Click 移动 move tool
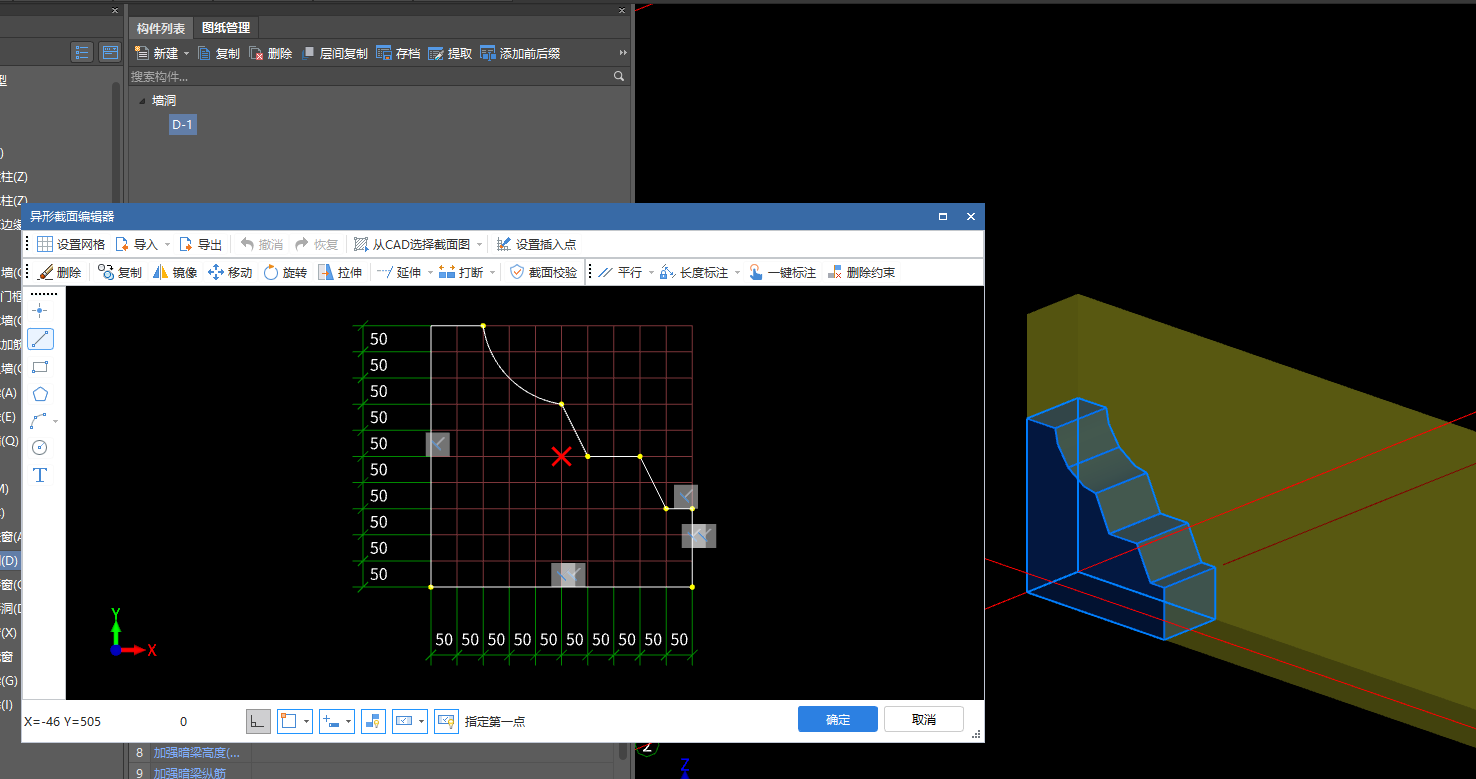Viewport: 1476px width, 779px height. (230, 272)
